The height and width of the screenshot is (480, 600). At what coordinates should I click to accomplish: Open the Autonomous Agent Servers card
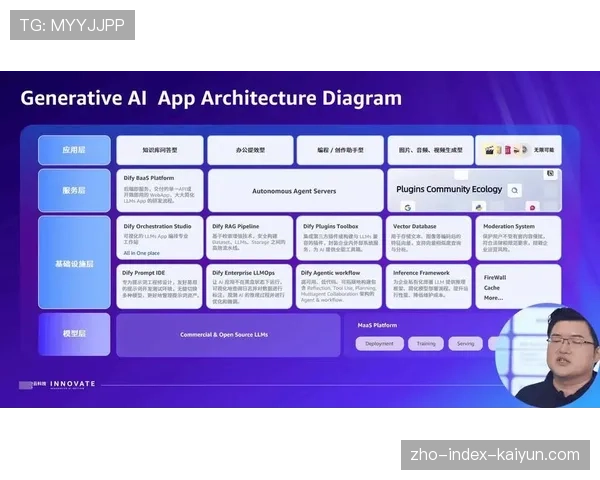click(x=295, y=190)
